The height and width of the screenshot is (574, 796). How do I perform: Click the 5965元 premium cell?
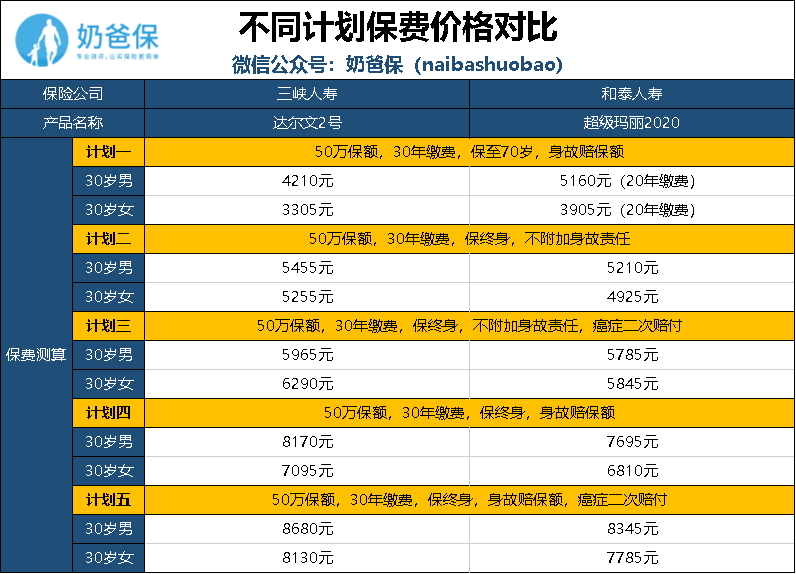307,354
